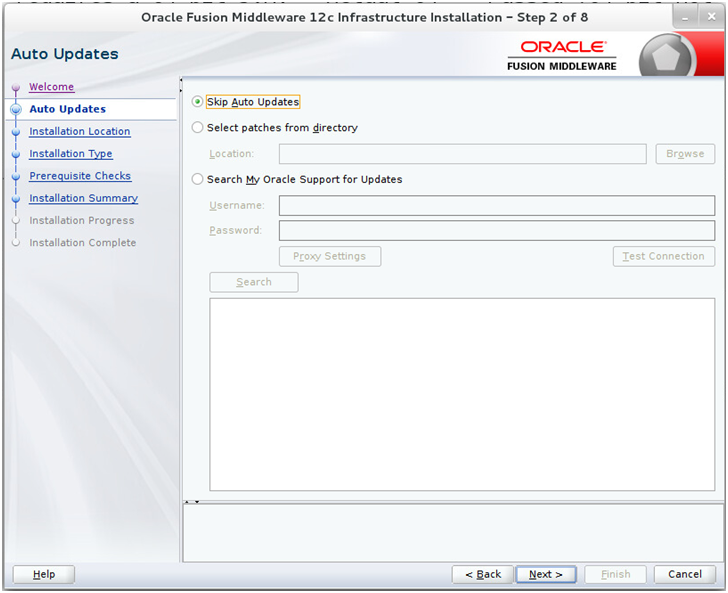728x593 pixels.
Task: Open Installation Location step
Action: [80, 131]
